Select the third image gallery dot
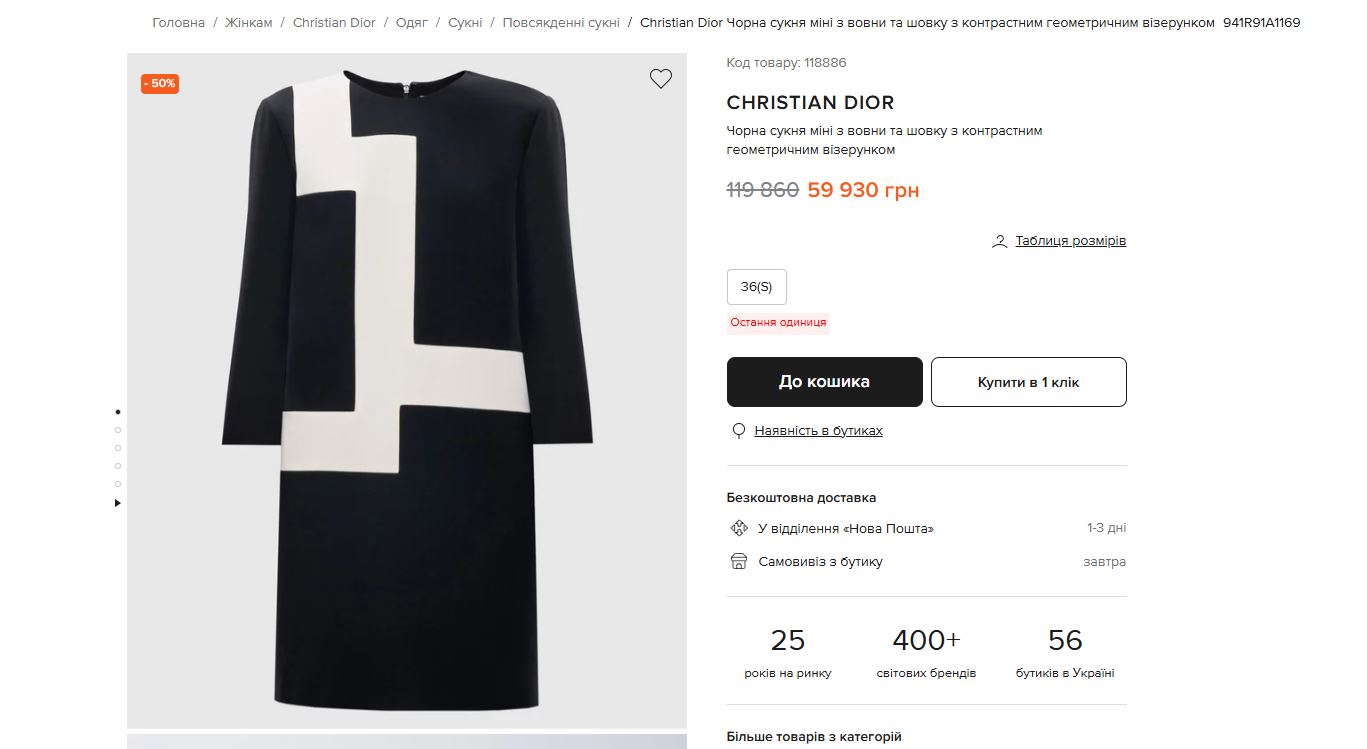Screen dimensions: 1367x749 [x=118, y=448]
